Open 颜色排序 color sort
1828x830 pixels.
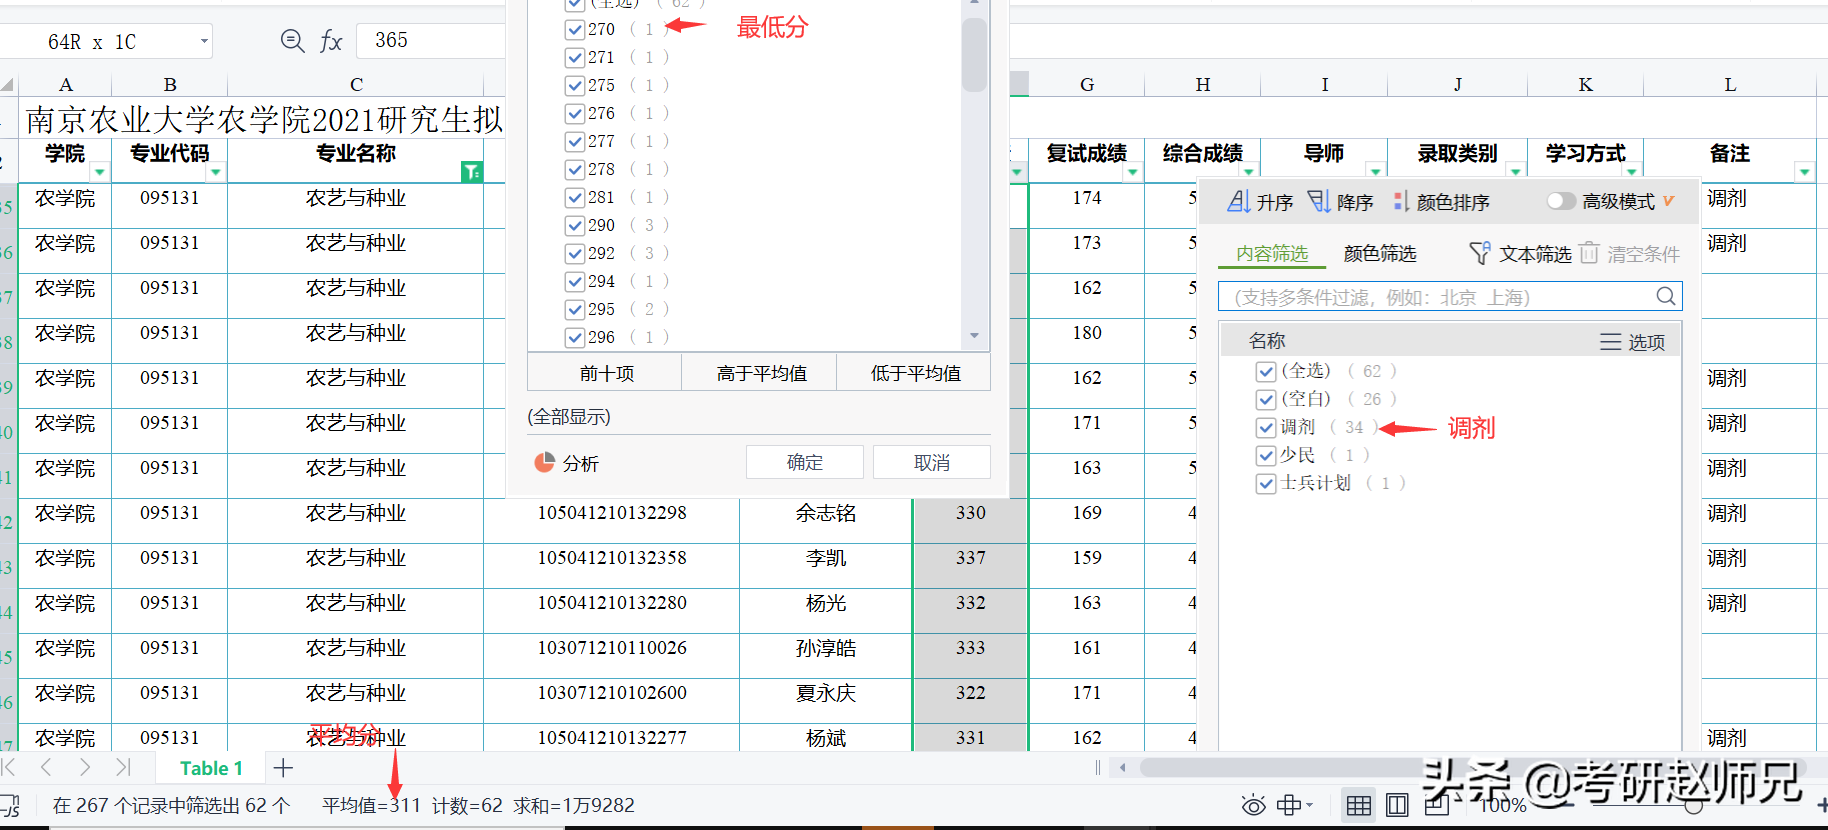[x=1441, y=202]
